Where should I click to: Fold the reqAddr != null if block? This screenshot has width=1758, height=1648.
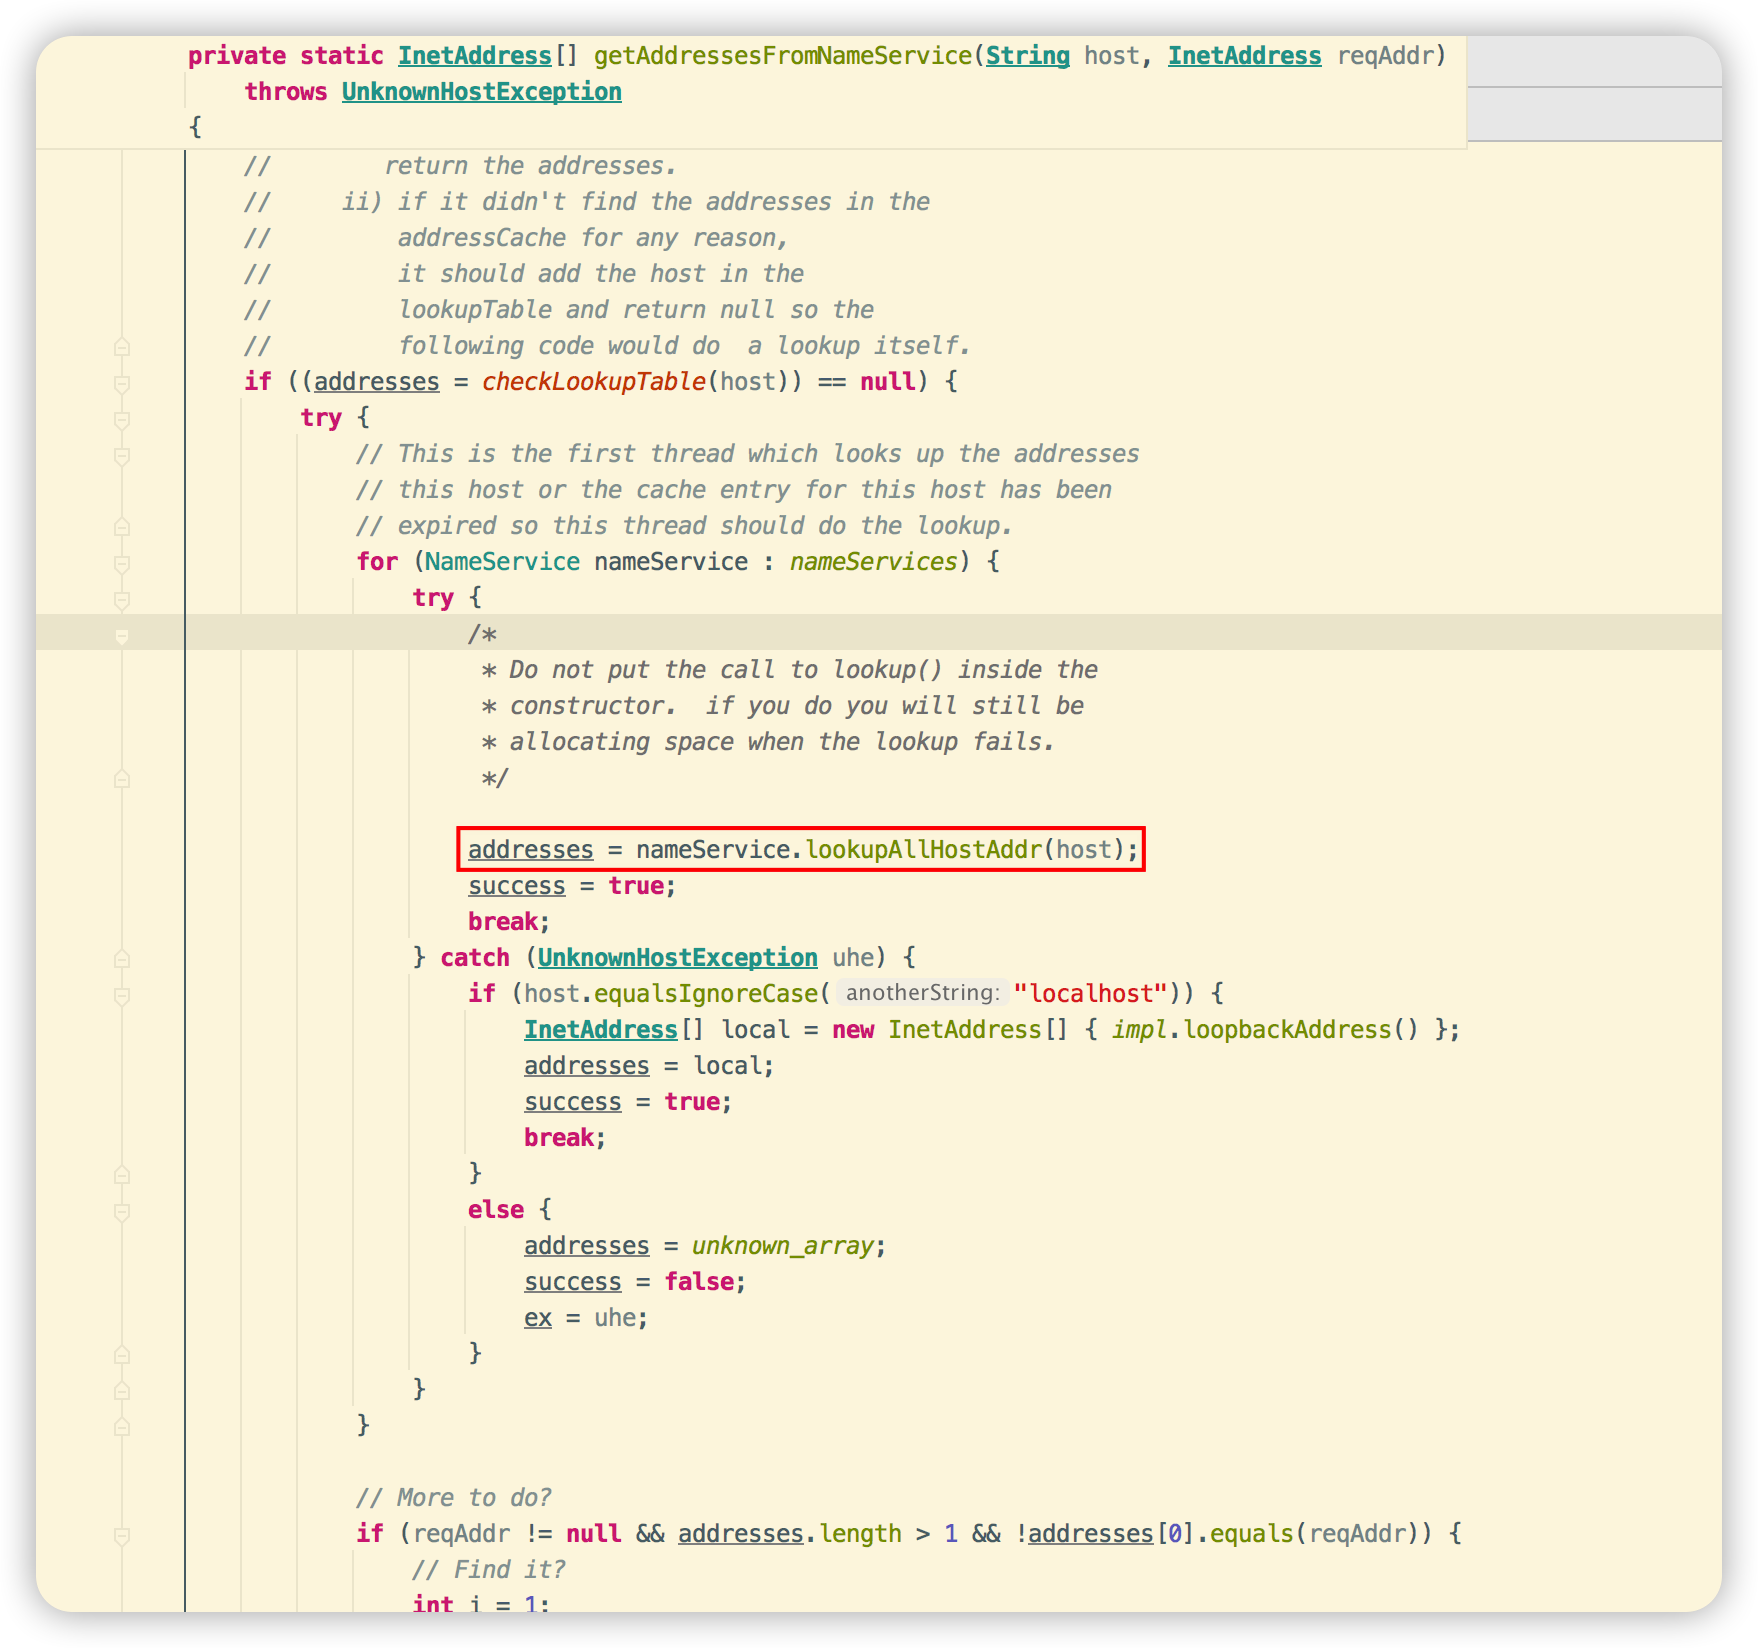(x=122, y=1535)
